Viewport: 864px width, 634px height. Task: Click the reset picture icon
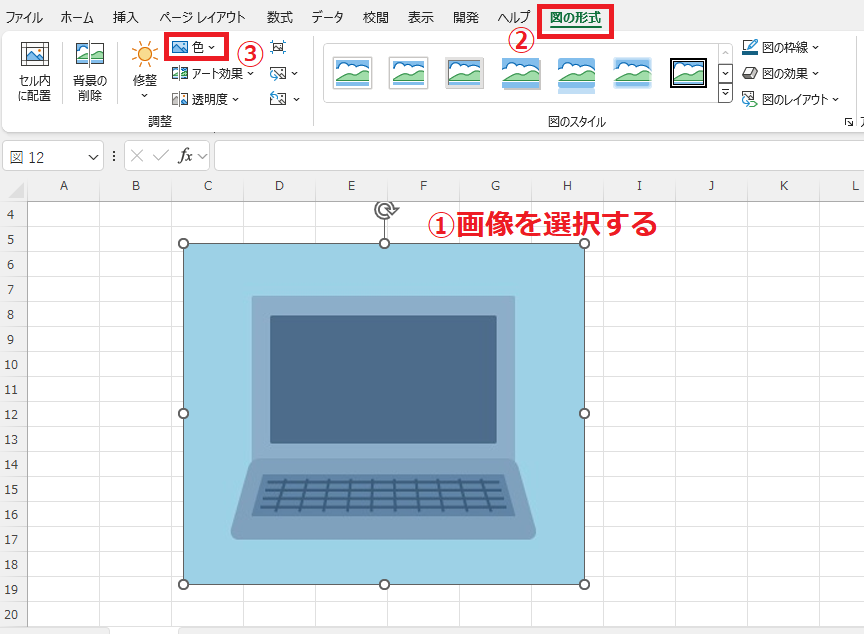click(278, 97)
